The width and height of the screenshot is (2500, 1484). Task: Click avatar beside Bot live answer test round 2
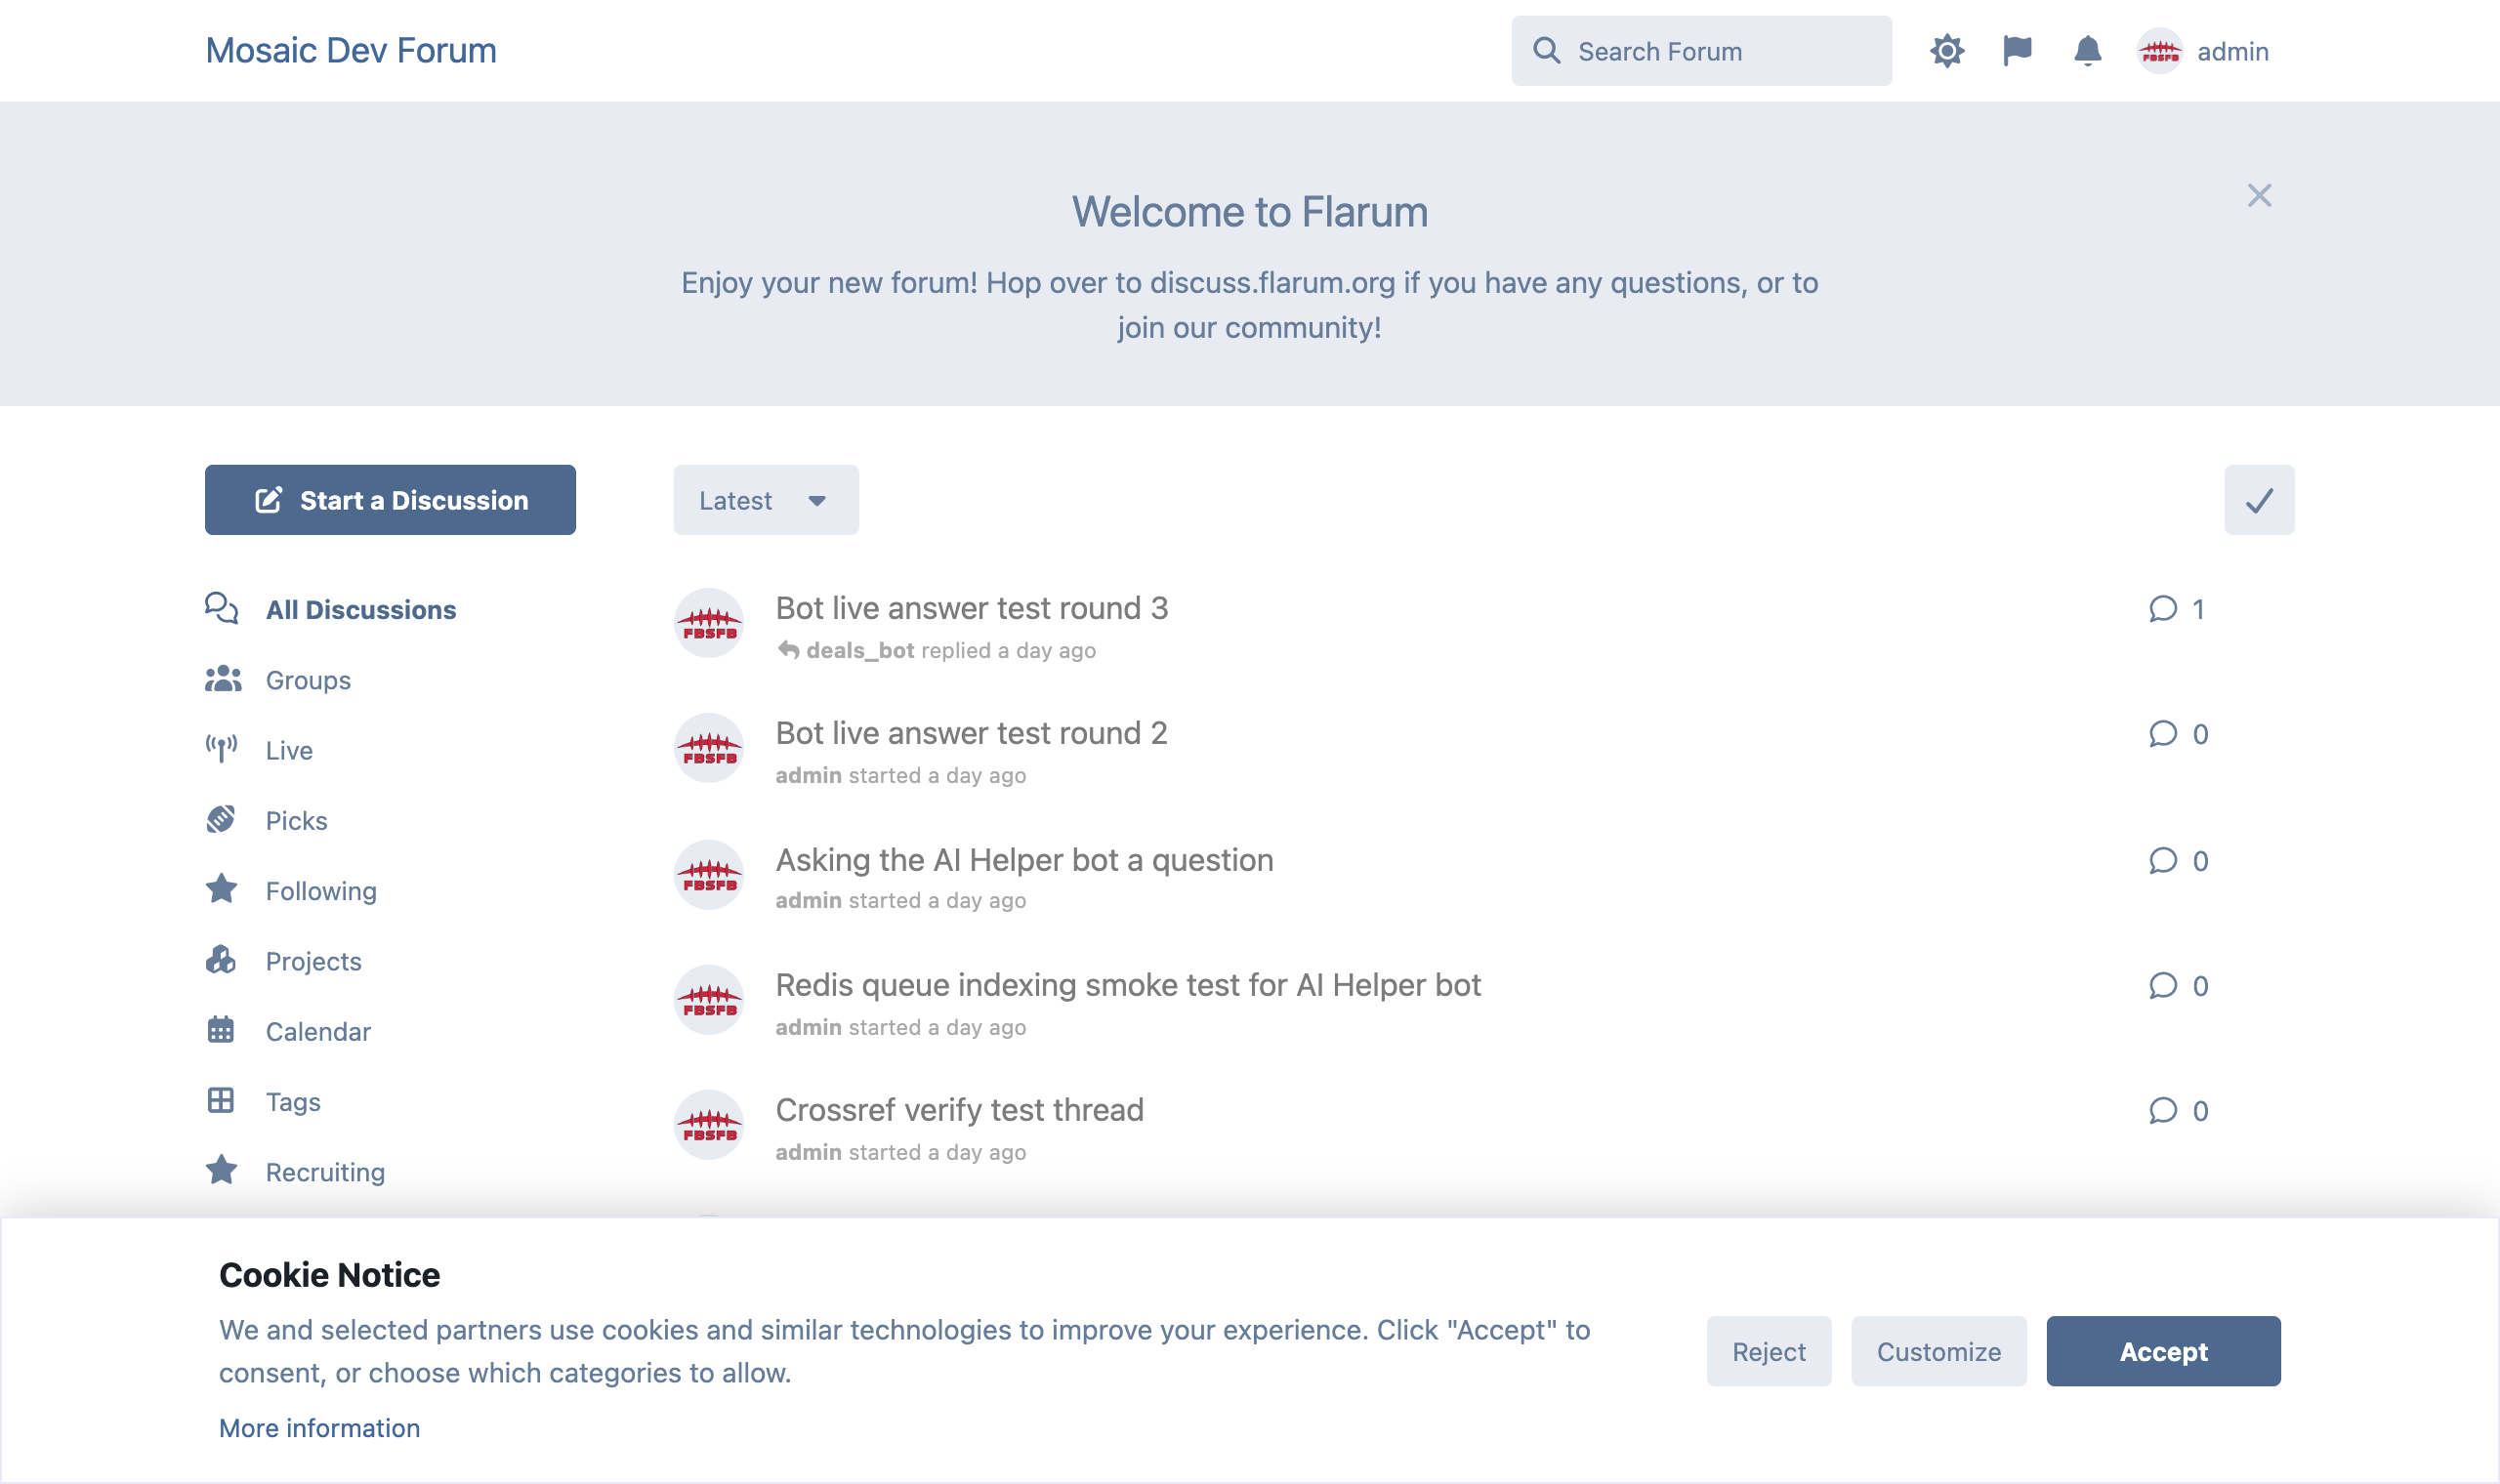pyautogui.click(x=709, y=748)
